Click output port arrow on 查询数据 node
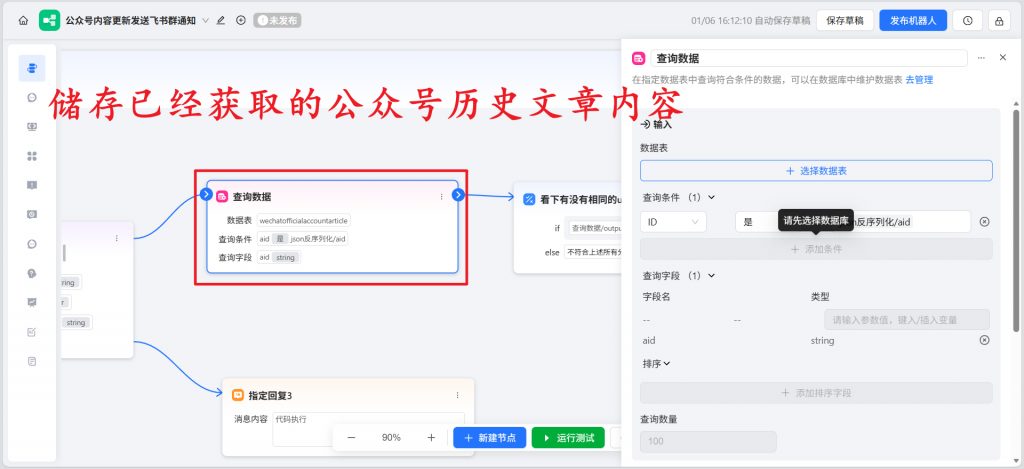The height and width of the screenshot is (469, 1024). [x=458, y=194]
